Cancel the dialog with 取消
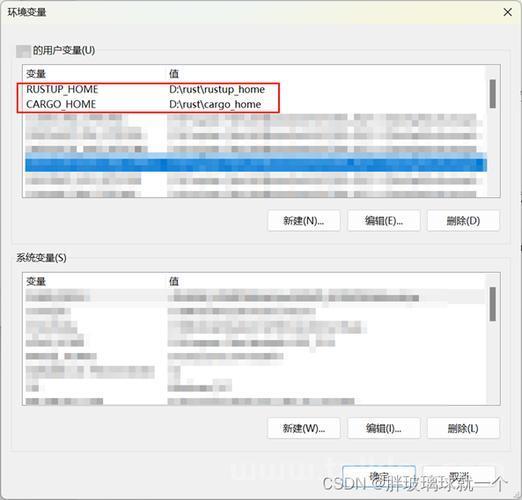This screenshot has height=500, width=522. (x=459, y=477)
